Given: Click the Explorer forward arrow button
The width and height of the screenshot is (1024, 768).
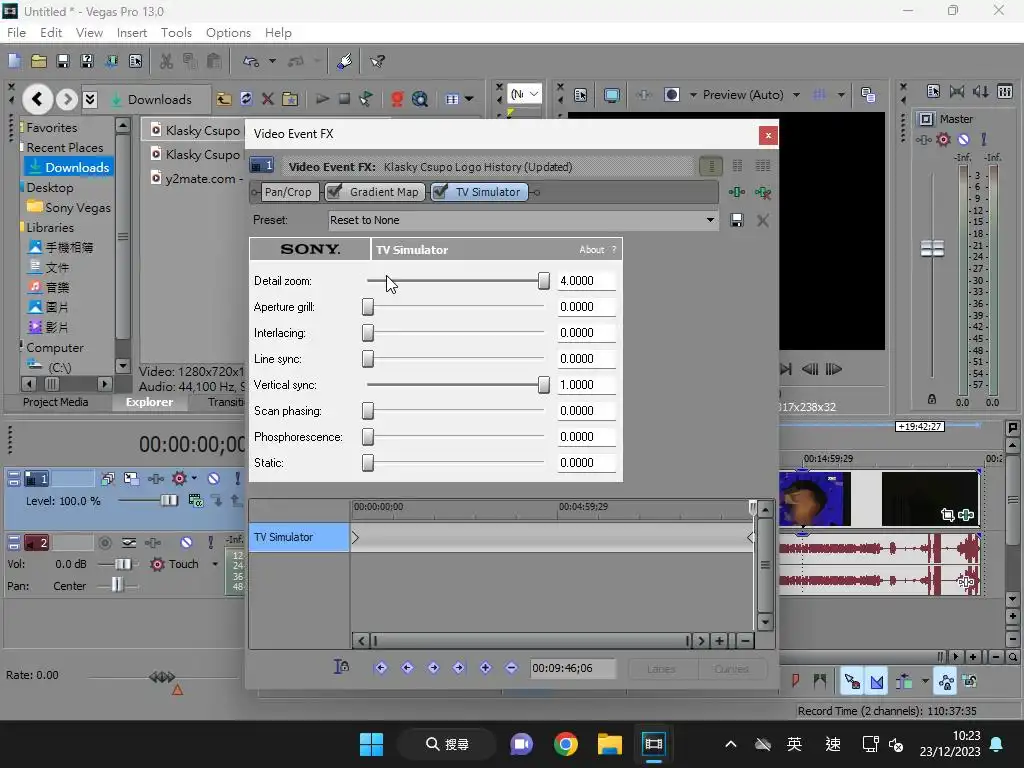Looking at the screenshot, I should 66,99.
